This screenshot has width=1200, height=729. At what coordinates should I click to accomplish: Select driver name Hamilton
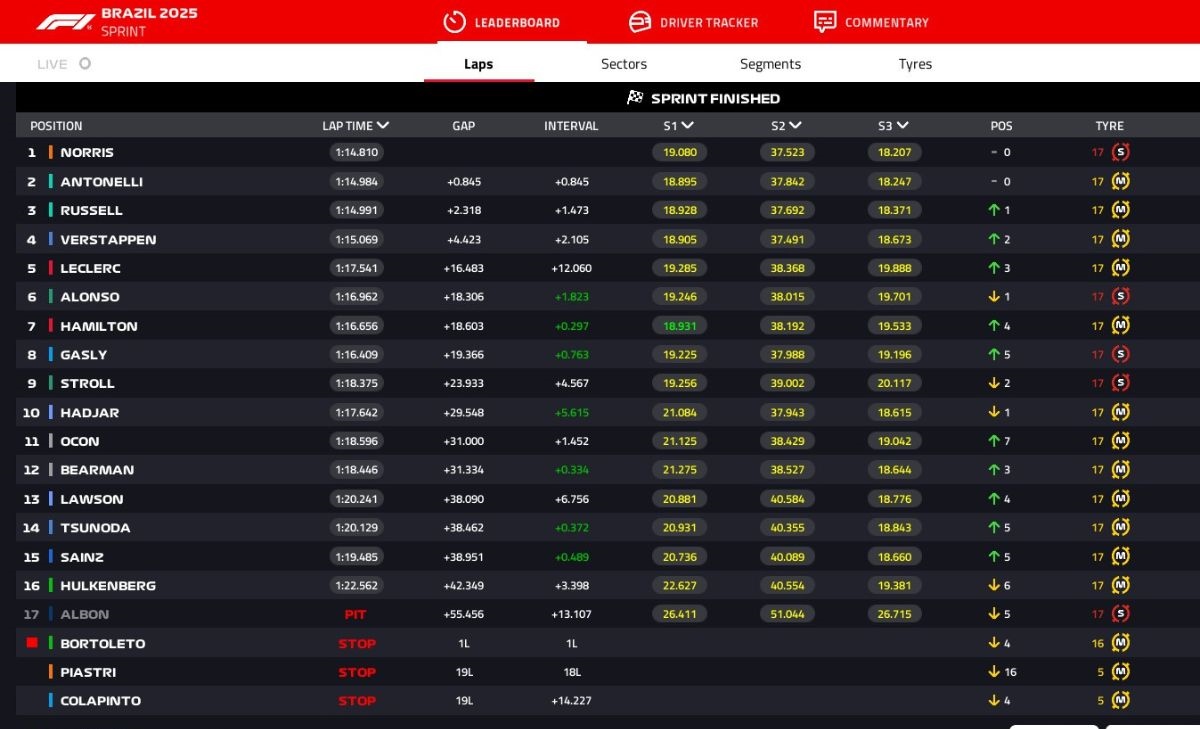point(99,326)
